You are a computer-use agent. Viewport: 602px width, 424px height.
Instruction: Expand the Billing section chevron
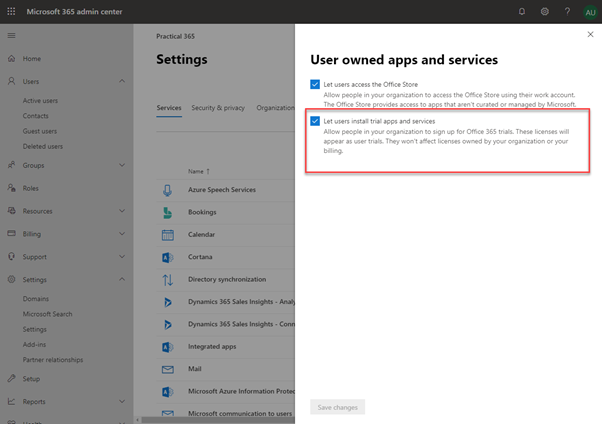(122, 234)
